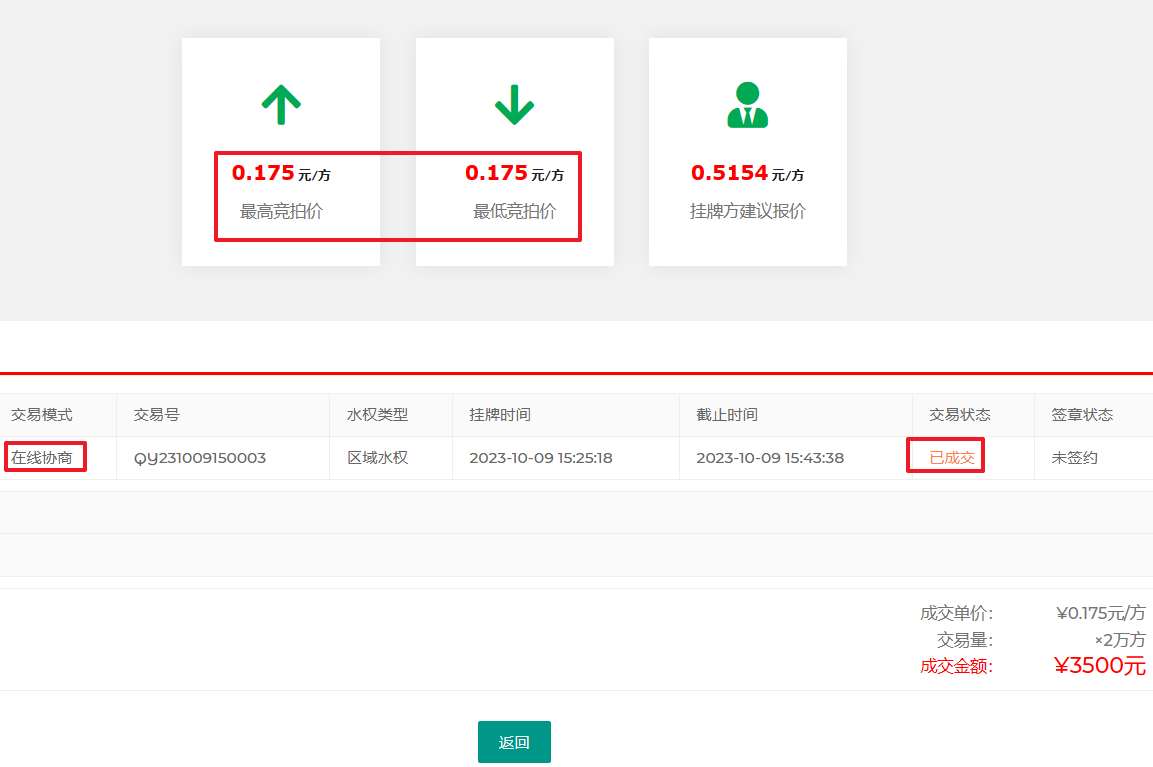Click the 0.5154 suggested price value
This screenshot has width=1153, height=767.
coord(729,173)
